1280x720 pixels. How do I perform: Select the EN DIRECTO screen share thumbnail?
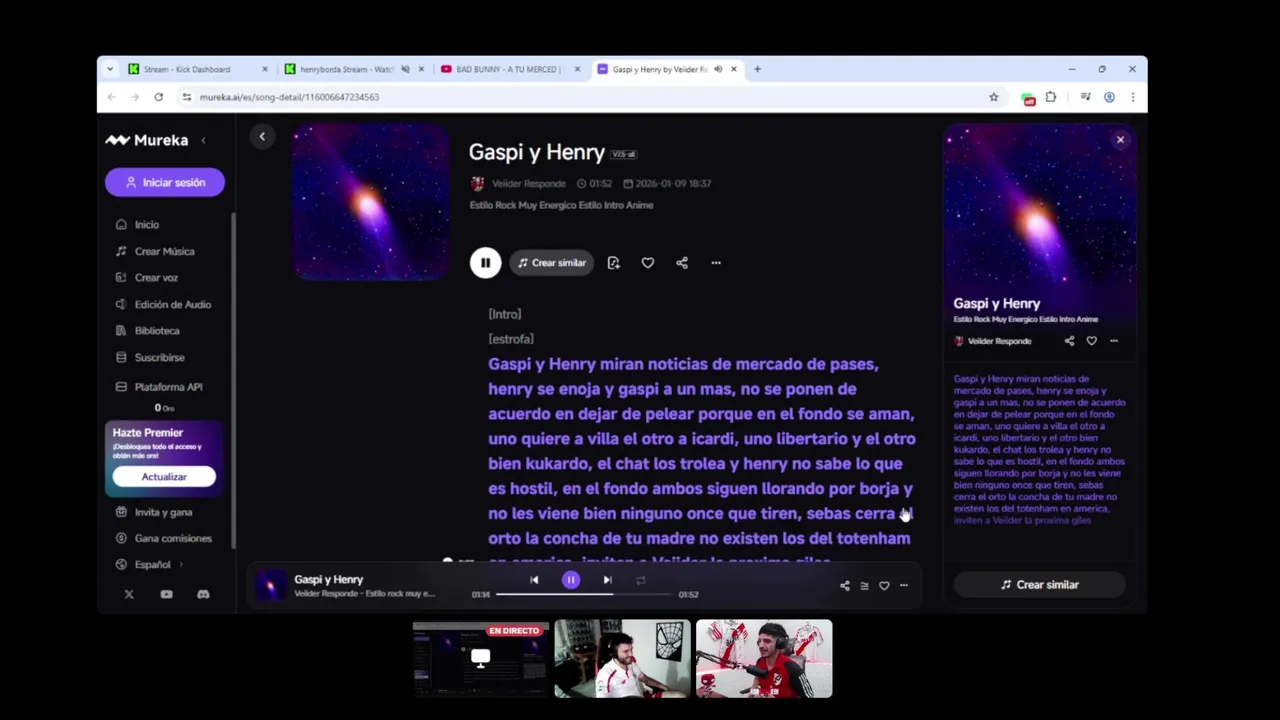point(480,659)
